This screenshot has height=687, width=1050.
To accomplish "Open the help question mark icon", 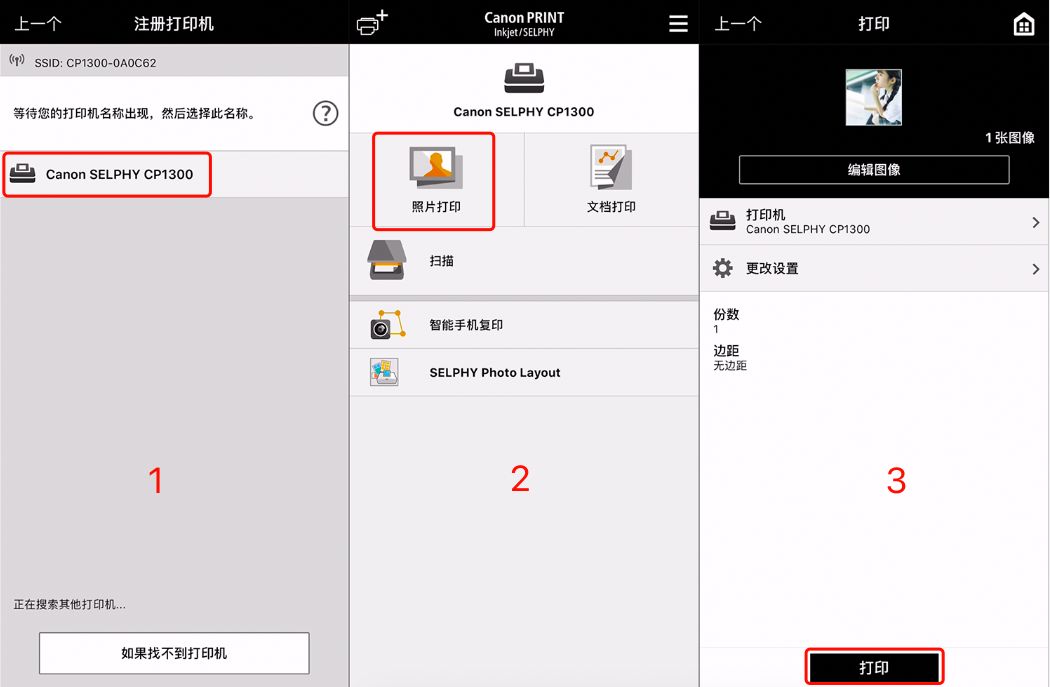I will [325, 113].
